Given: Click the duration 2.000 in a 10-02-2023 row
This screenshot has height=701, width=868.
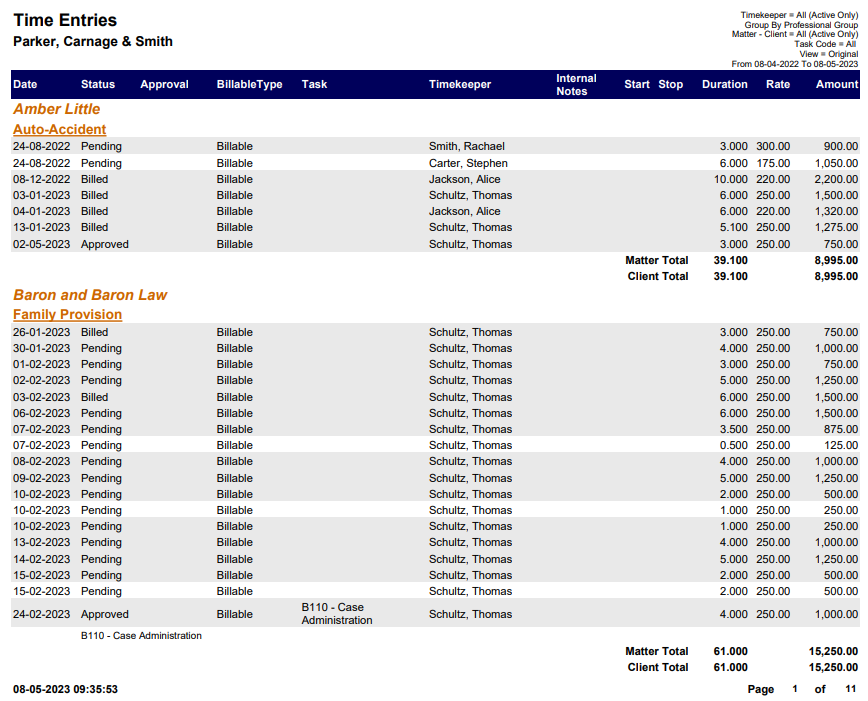Looking at the screenshot, I should [733, 494].
